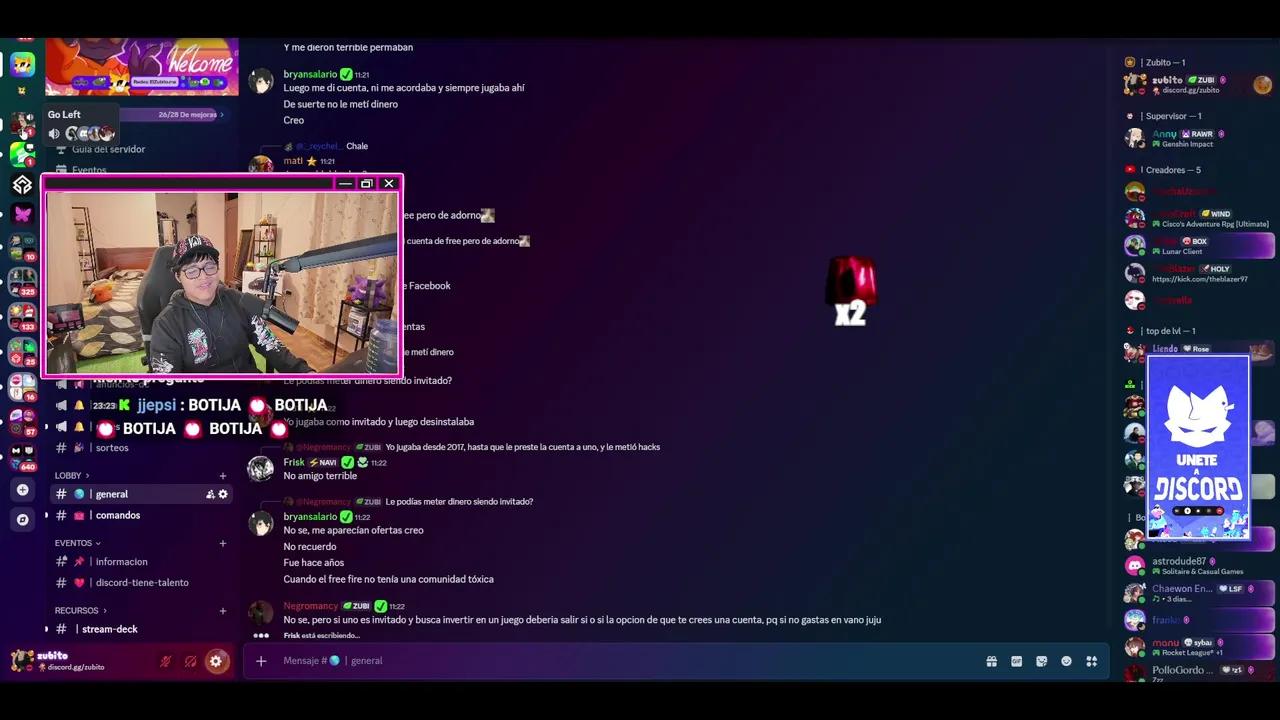The image size is (1280, 720).
Task: Click the message 'Fue hace años'
Action: (x=314, y=563)
